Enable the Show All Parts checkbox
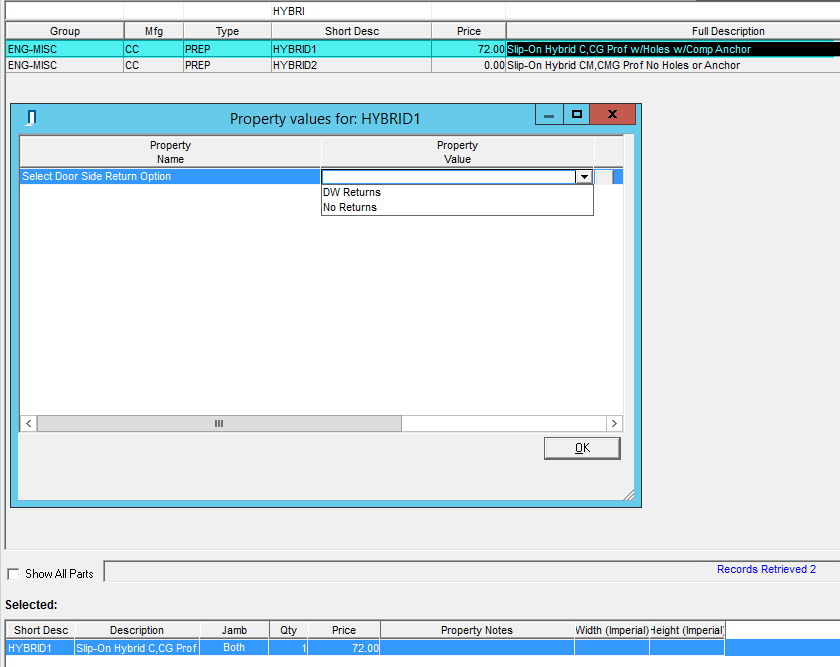The height and width of the screenshot is (667, 840). coord(13,574)
